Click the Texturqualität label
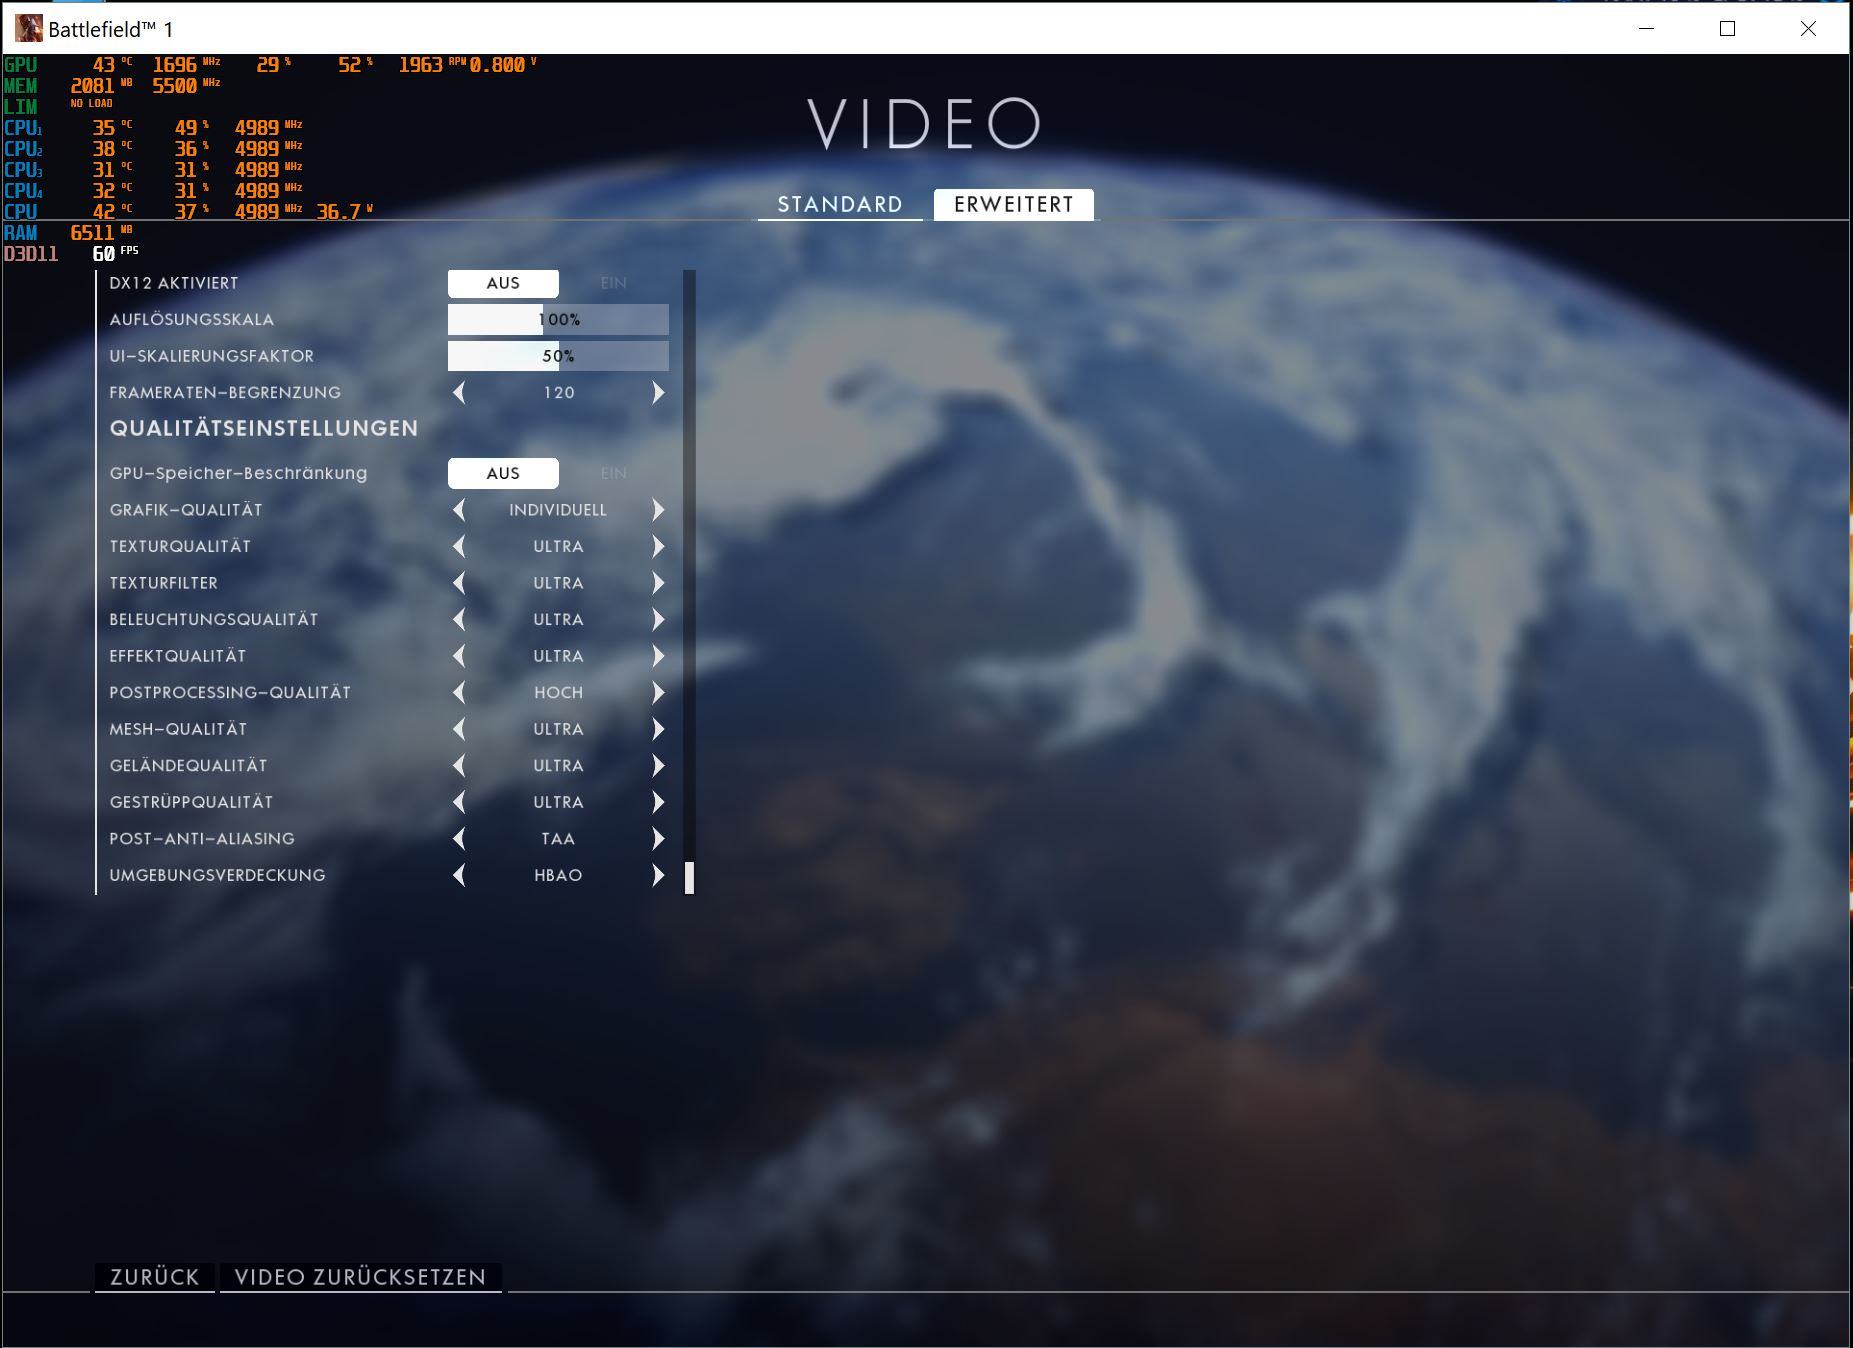 (180, 547)
